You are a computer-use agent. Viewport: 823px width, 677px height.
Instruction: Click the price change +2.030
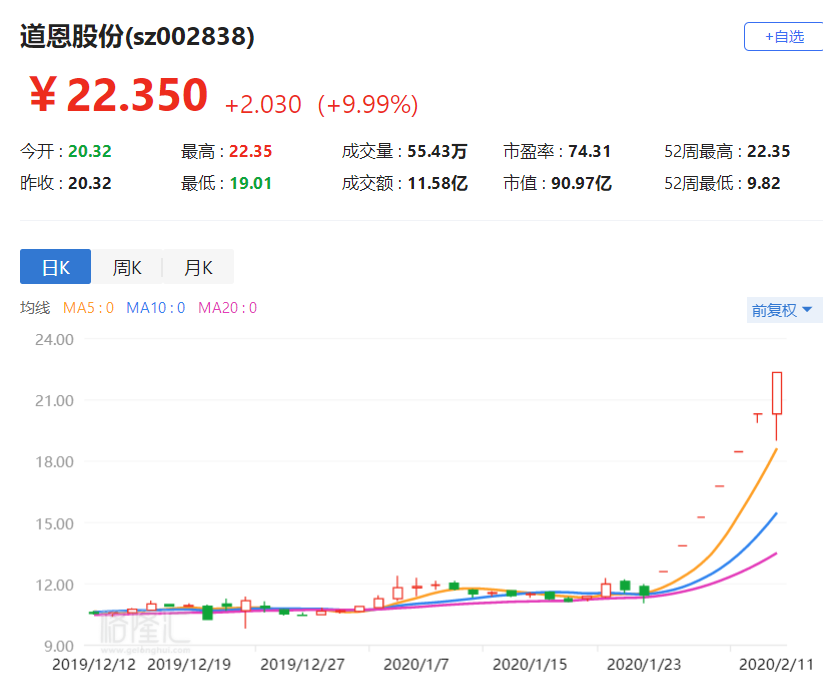coord(263,104)
